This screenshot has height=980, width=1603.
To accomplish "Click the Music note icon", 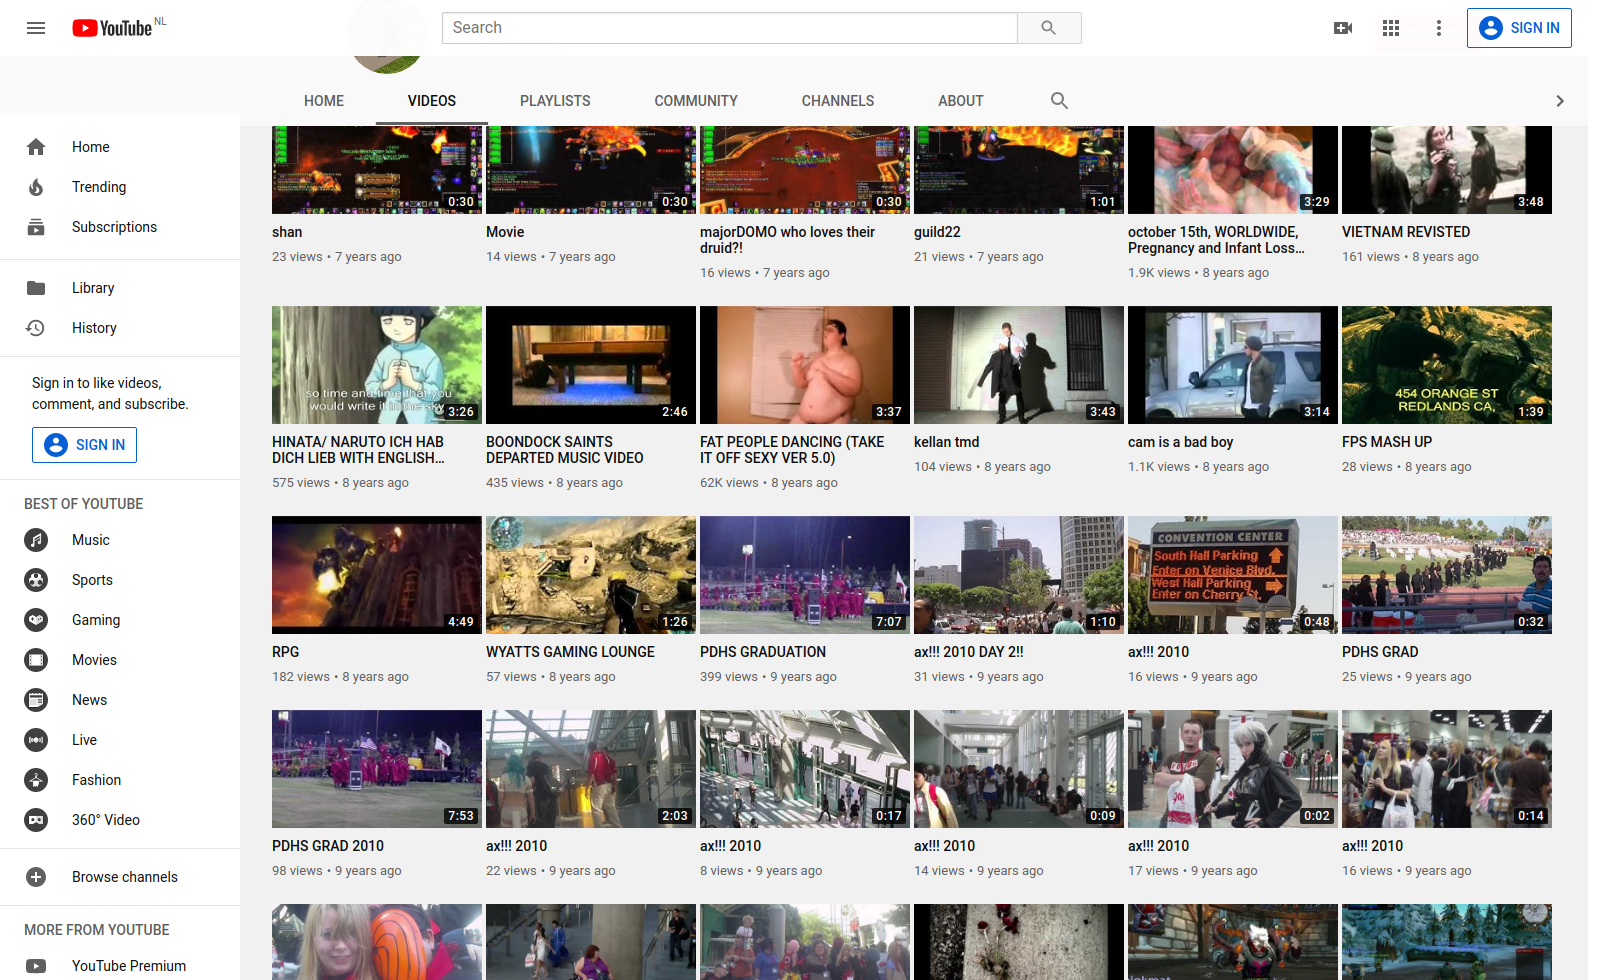I will click(x=36, y=540).
